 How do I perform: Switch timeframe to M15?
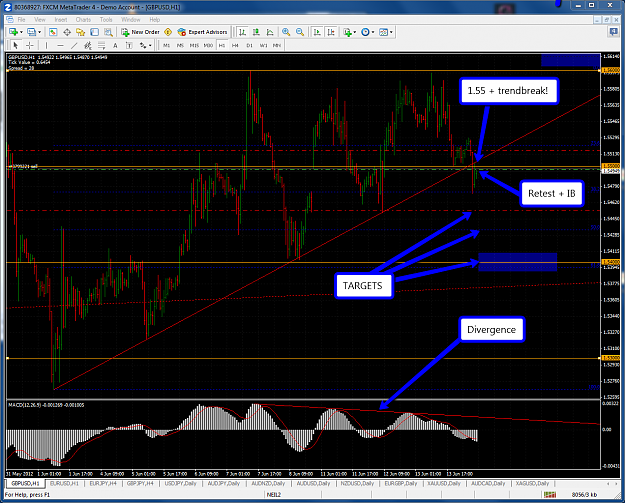194,45
